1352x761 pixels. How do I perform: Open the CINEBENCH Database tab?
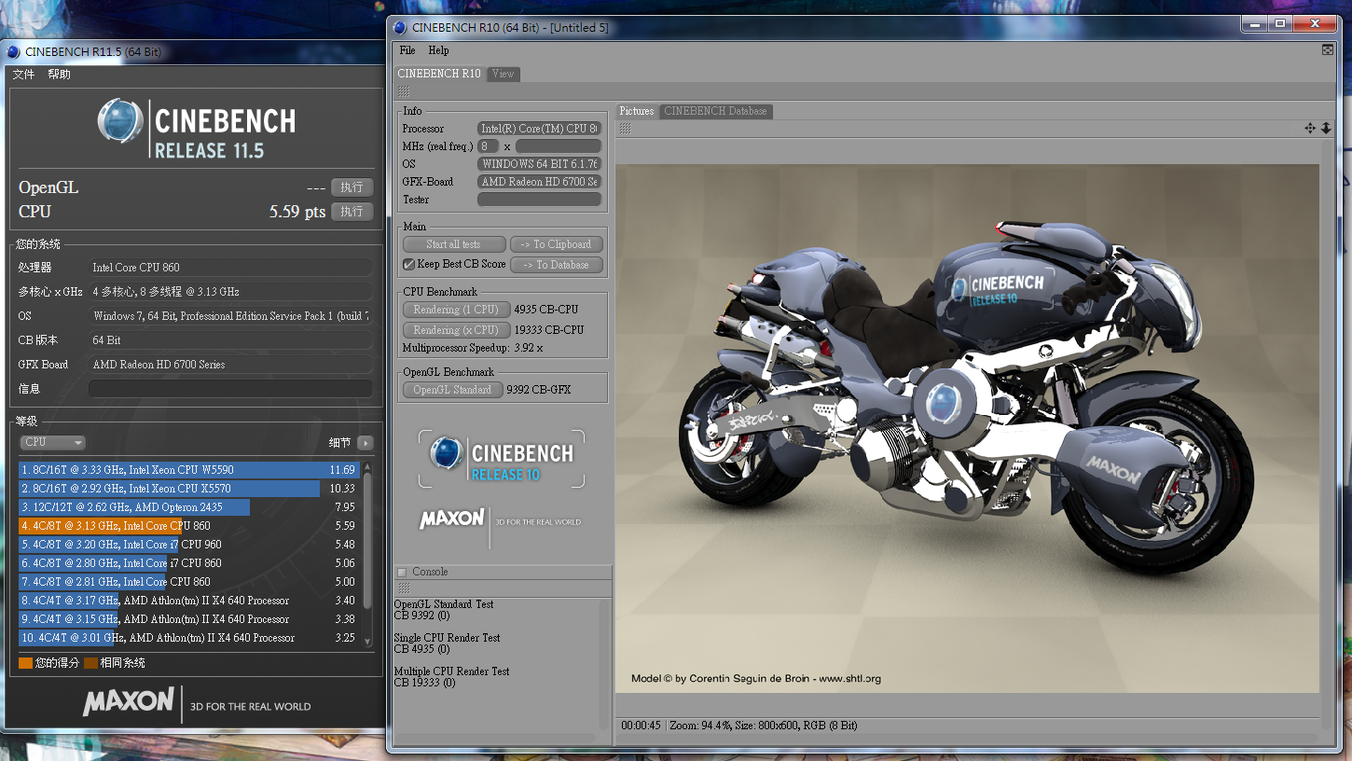(715, 111)
